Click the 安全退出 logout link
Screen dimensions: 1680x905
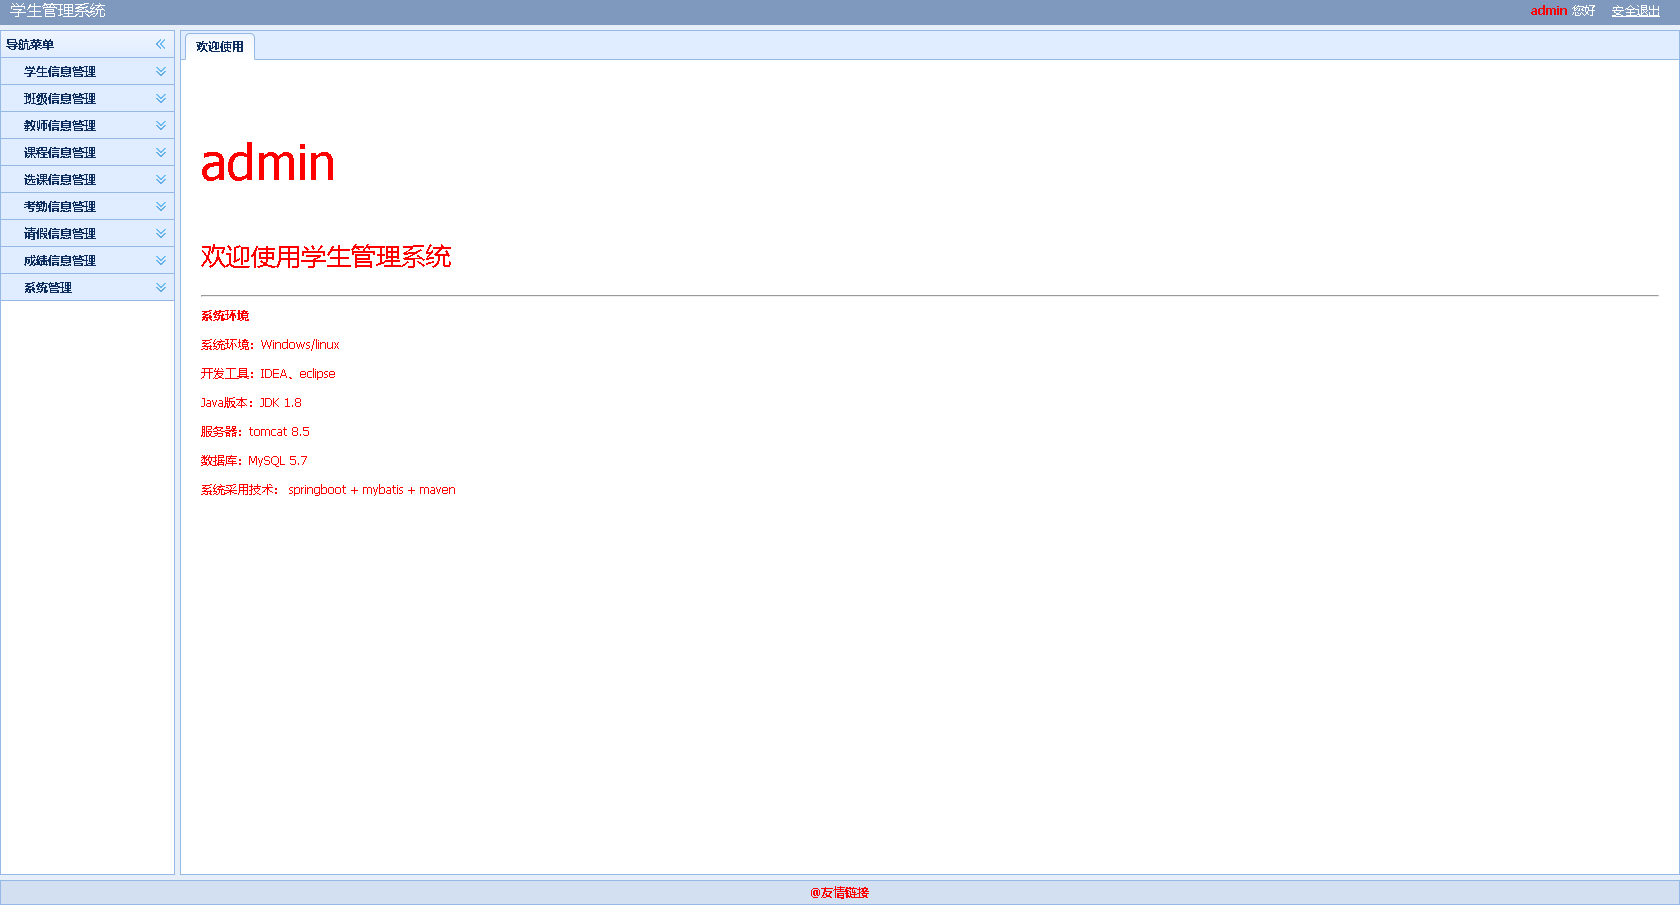[x=1635, y=11]
